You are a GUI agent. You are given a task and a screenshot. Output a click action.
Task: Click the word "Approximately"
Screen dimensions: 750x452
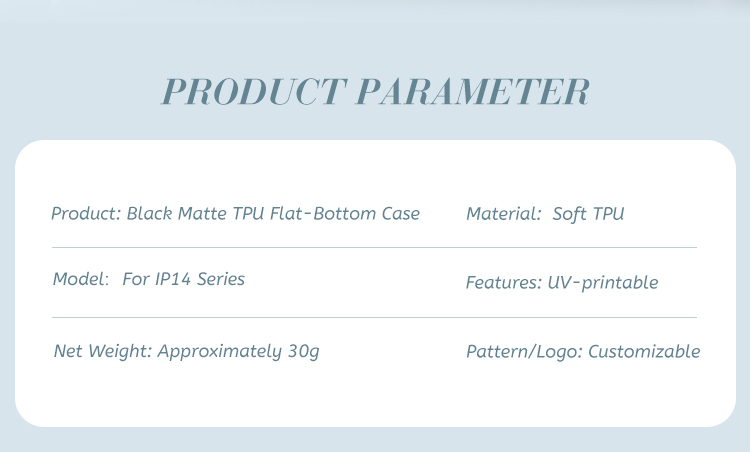pyautogui.click(x=219, y=352)
